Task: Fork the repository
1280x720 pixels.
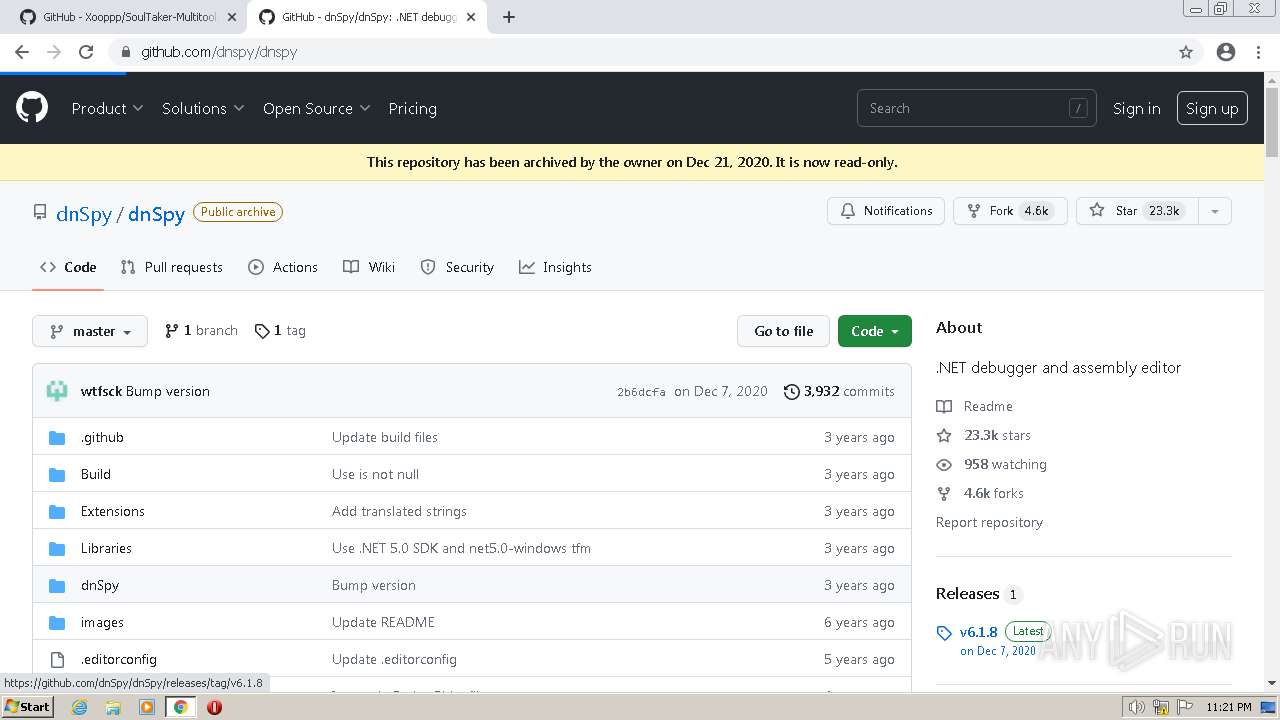Action: click(1010, 211)
